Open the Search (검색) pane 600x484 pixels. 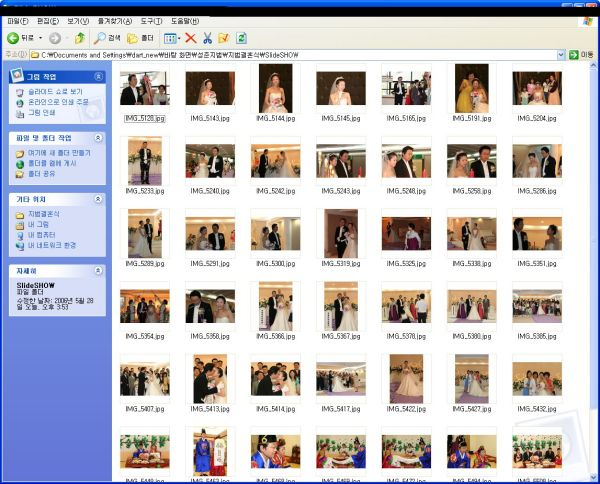[x=108, y=38]
